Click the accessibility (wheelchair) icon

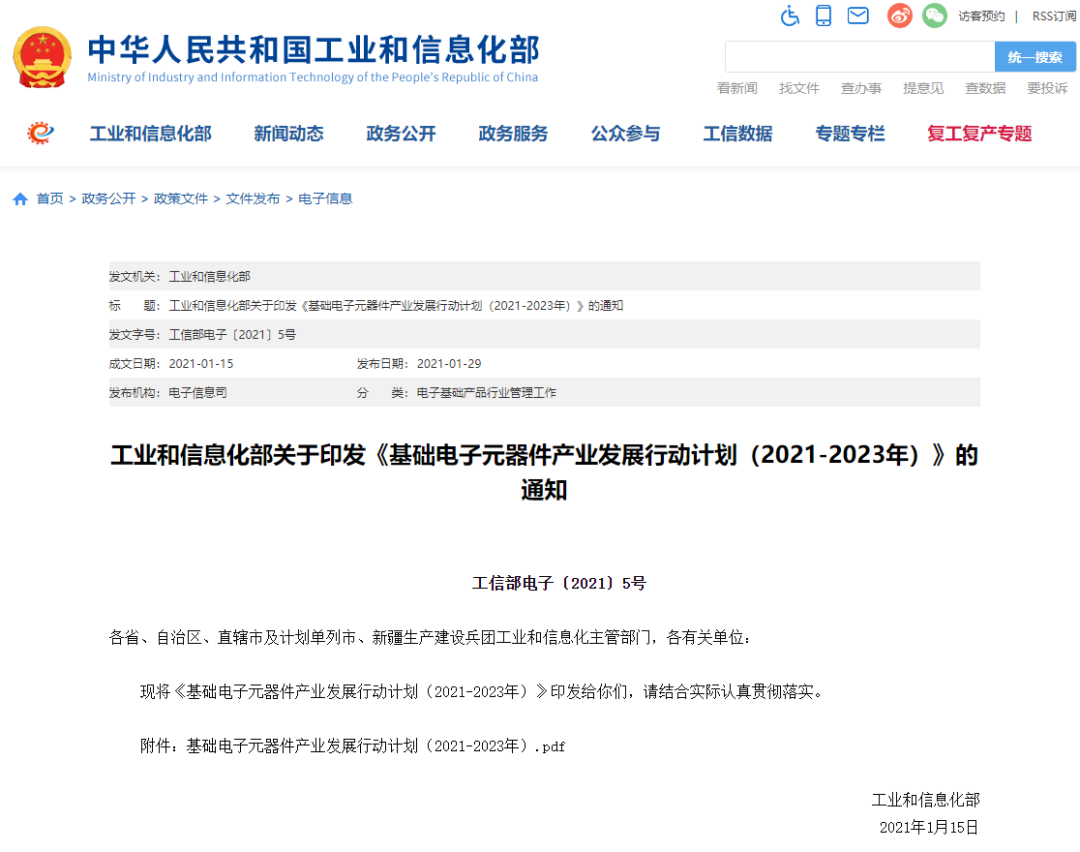pos(789,16)
